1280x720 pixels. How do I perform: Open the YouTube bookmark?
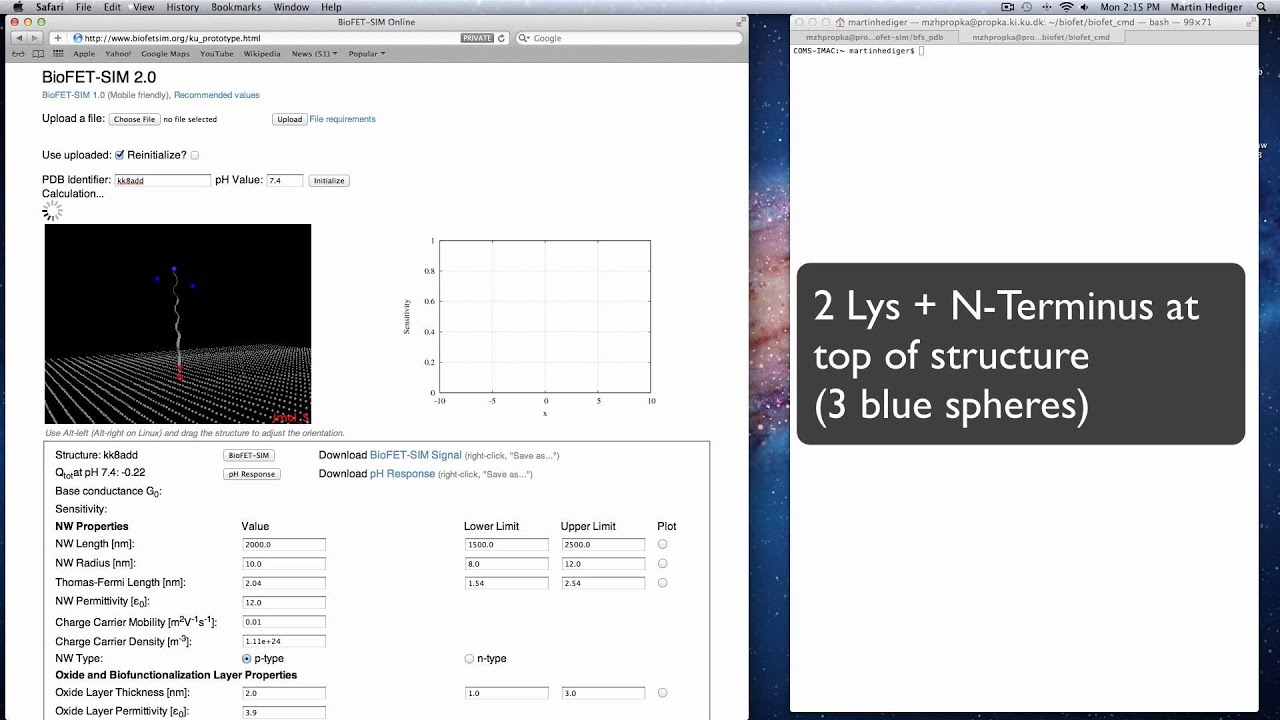click(217, 54)
